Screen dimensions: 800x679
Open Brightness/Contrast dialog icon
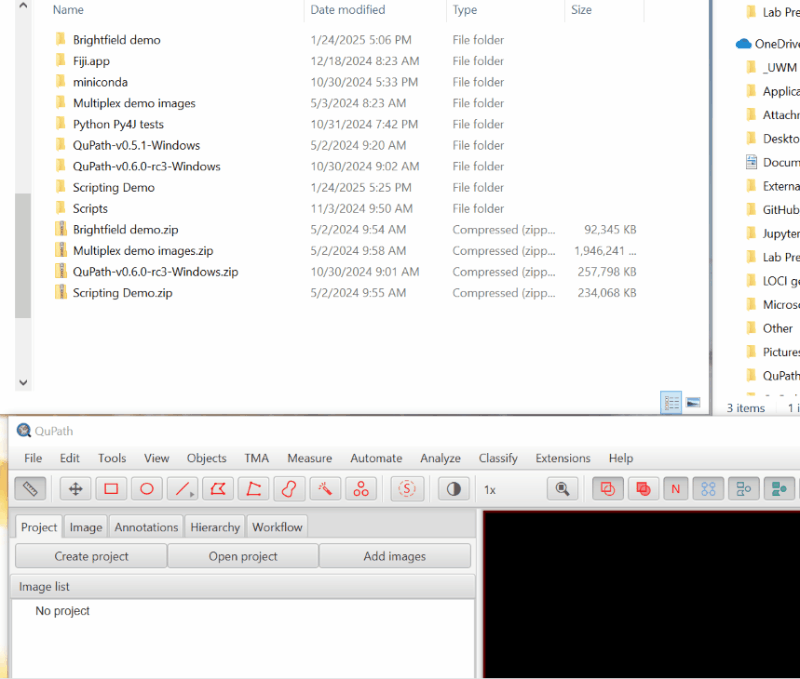454,489
